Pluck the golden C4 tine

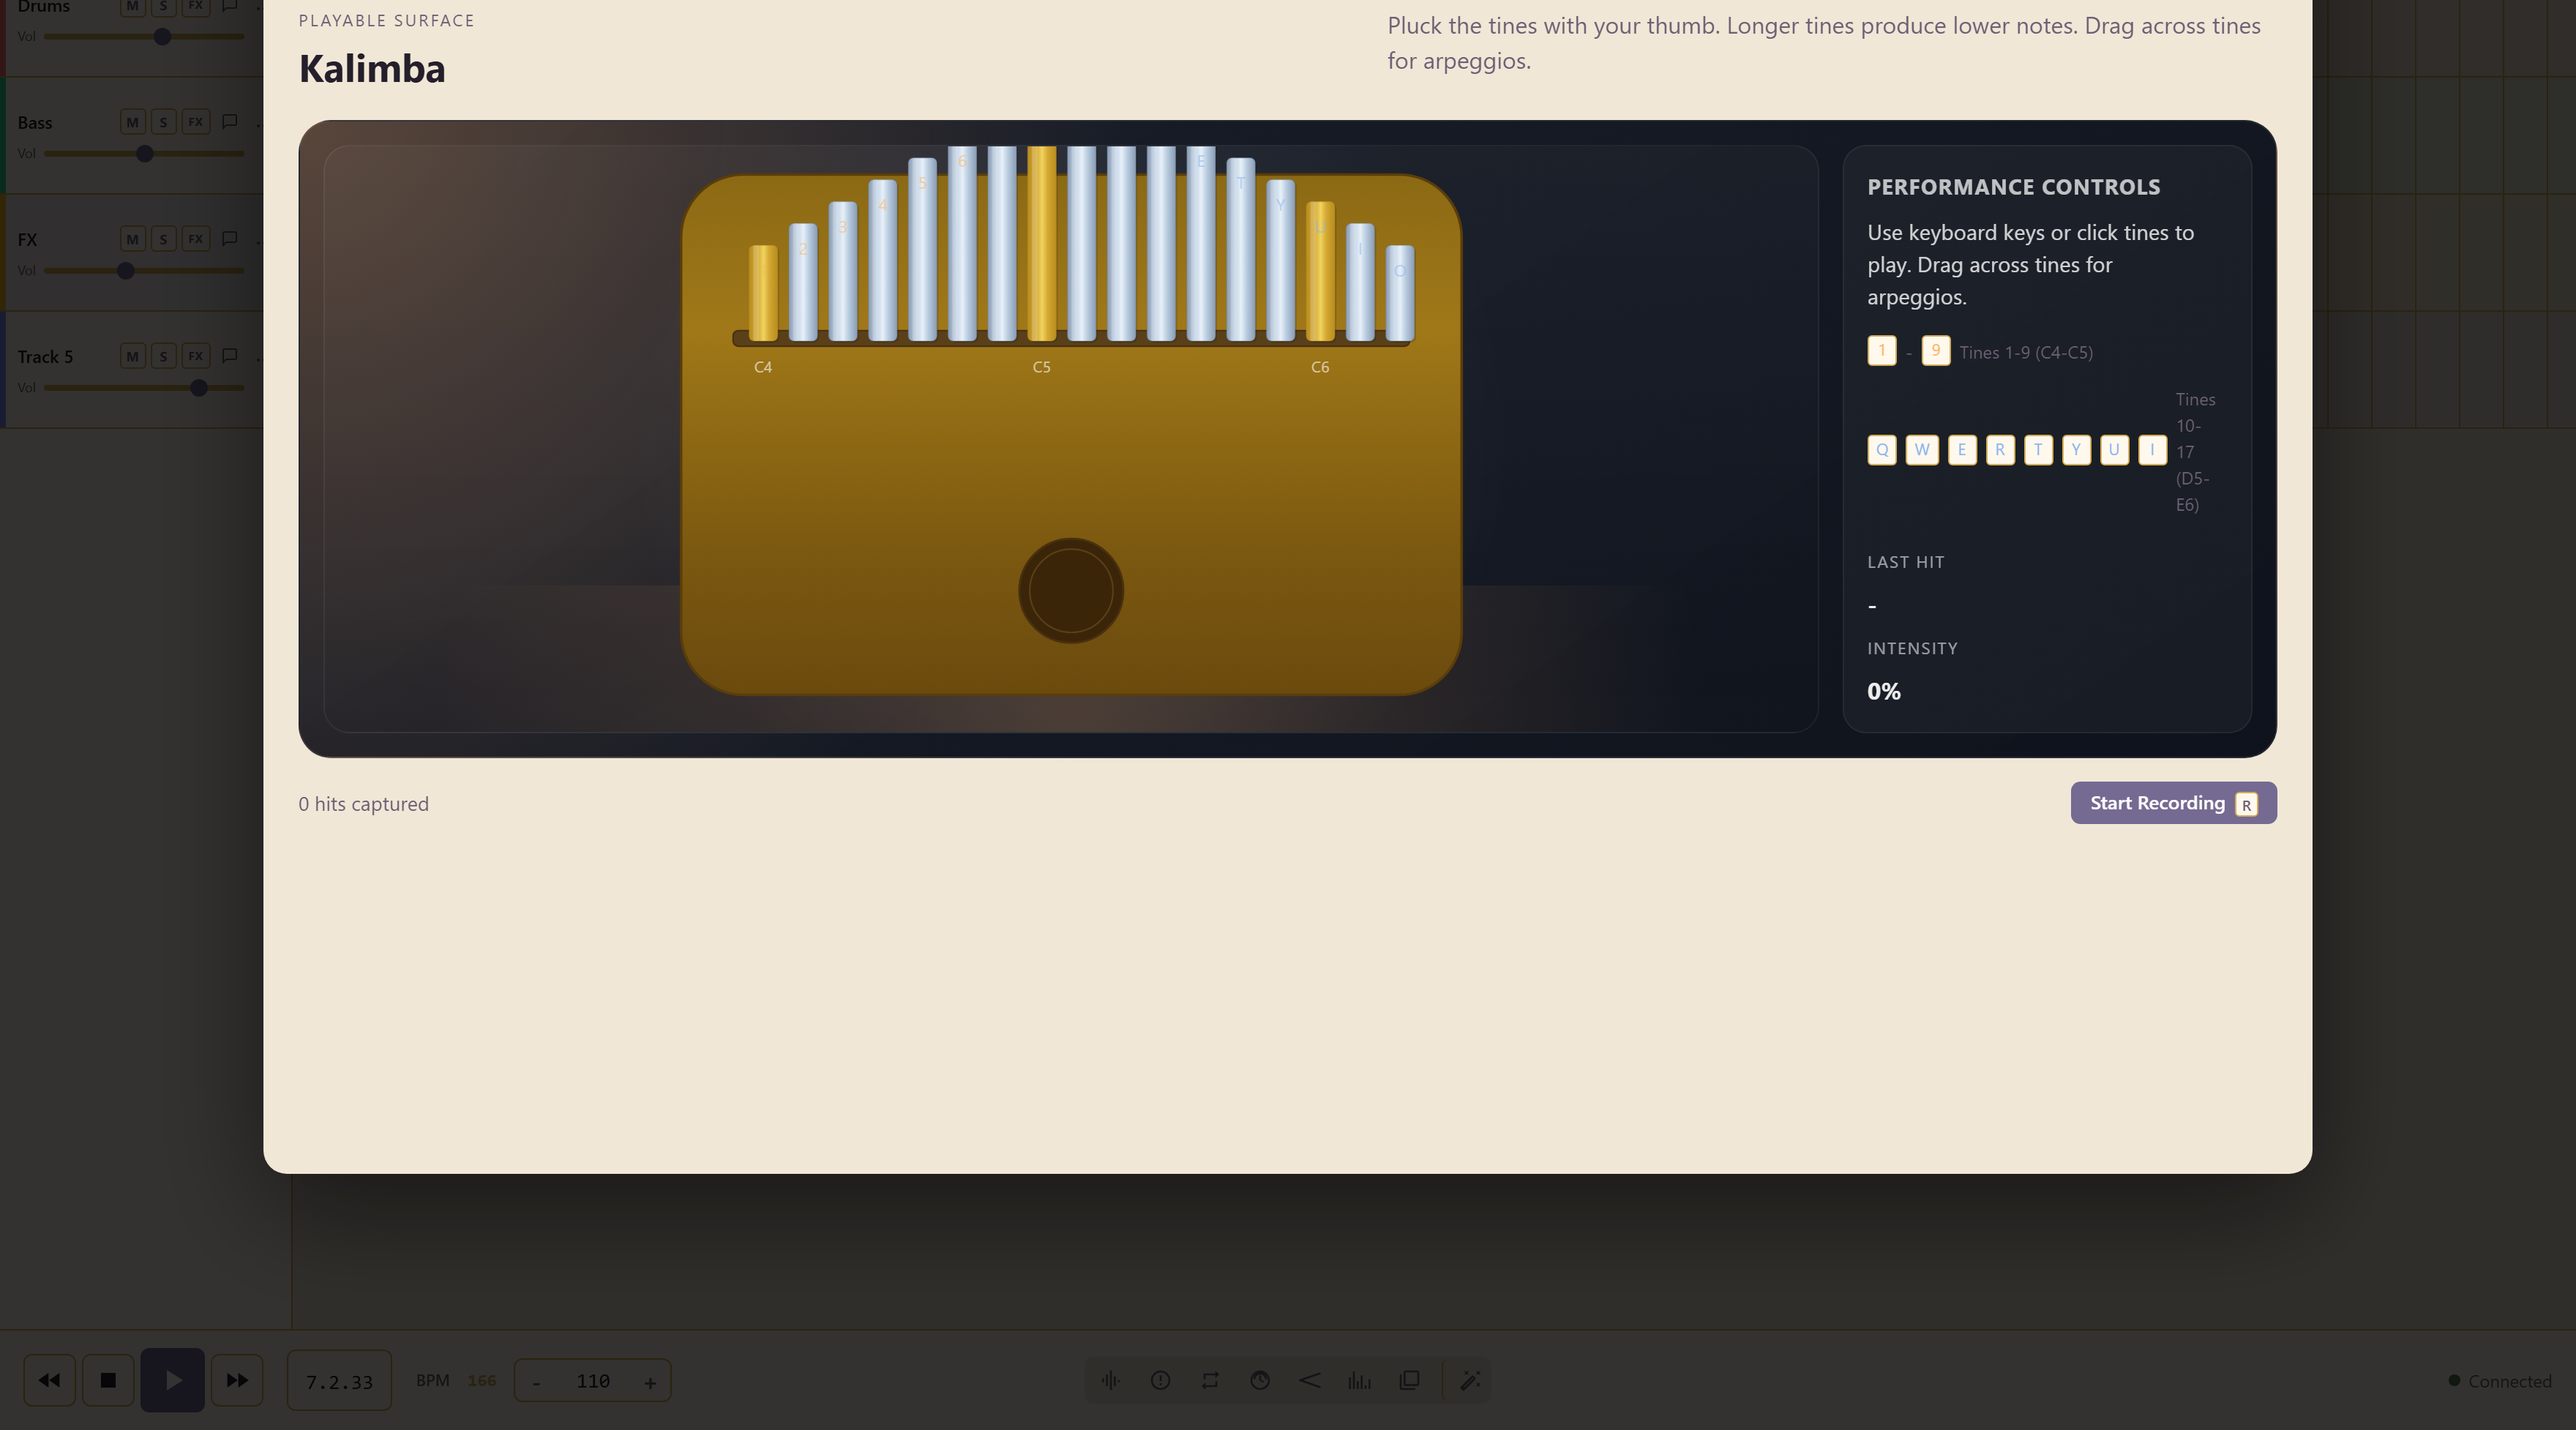click(x=763, y=293)
